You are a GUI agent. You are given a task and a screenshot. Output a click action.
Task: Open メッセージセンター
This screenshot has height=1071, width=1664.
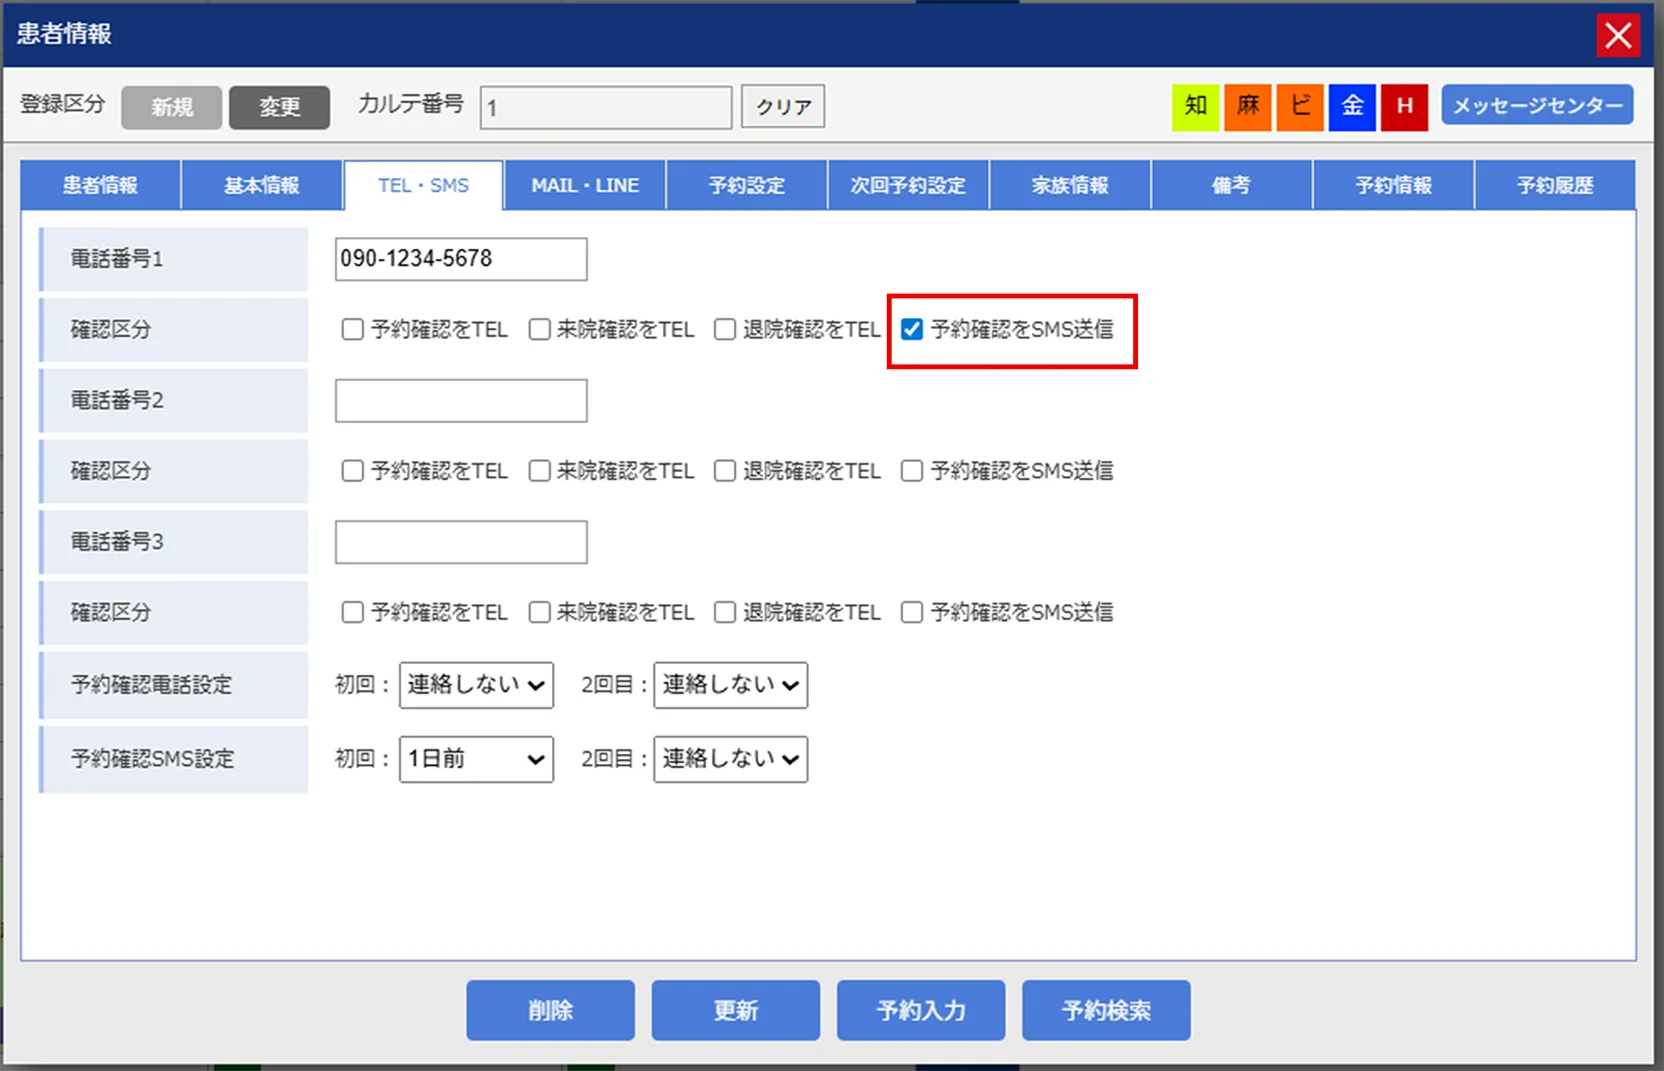point(1537,106)
